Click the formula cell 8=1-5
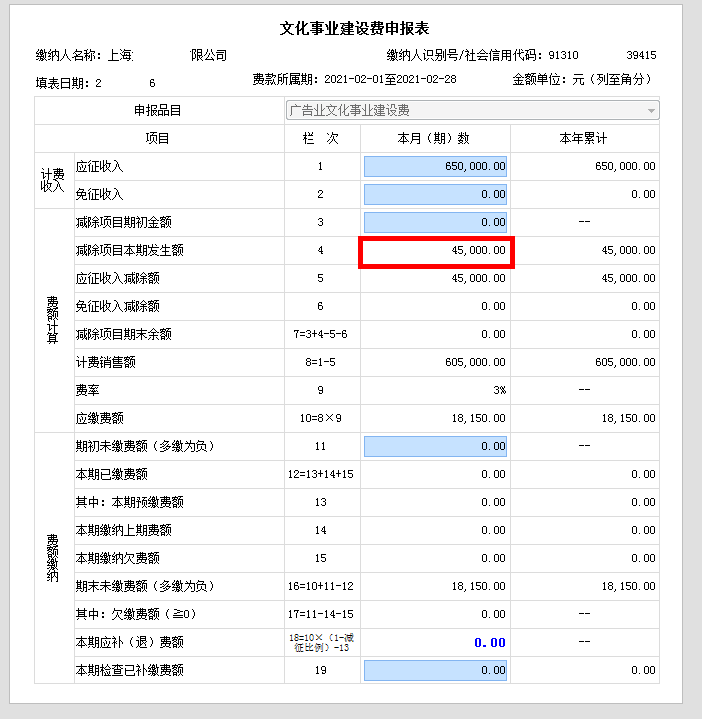Viewport: 702px width, 719px height. pos(321,362)
